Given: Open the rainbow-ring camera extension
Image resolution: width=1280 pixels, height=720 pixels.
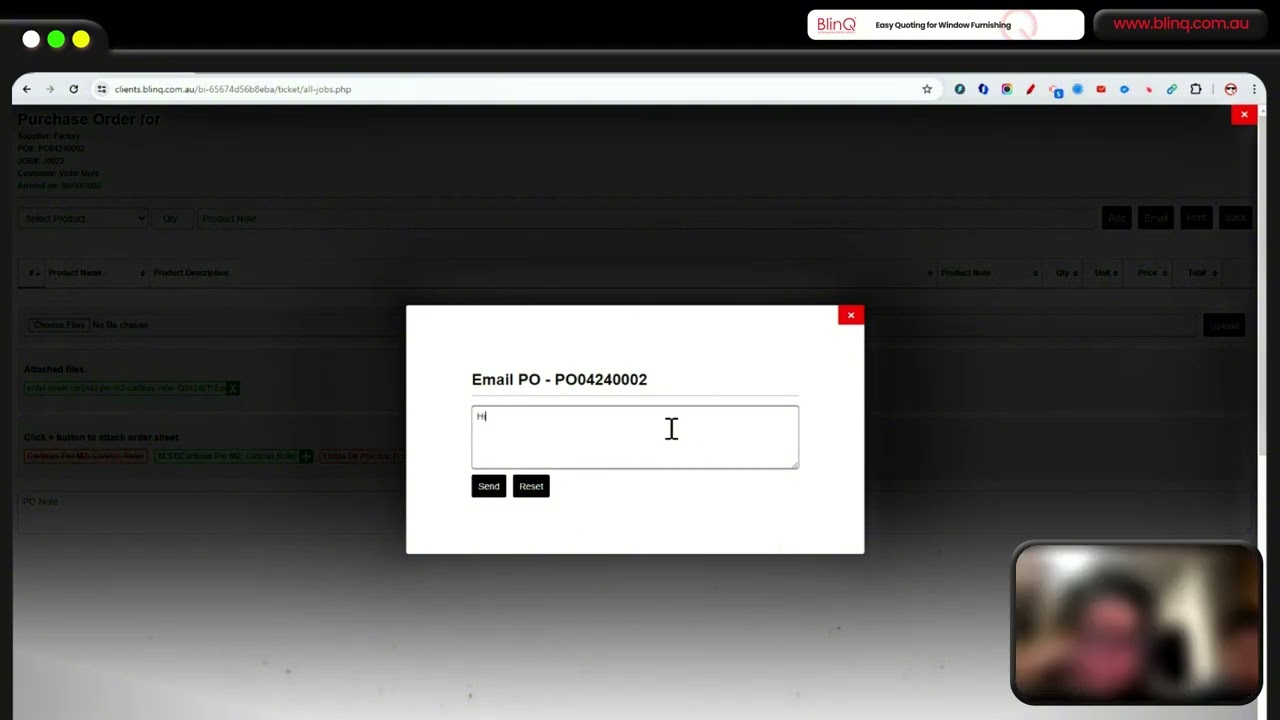Looking at the screenshot, I should [x=1006, y=89].
